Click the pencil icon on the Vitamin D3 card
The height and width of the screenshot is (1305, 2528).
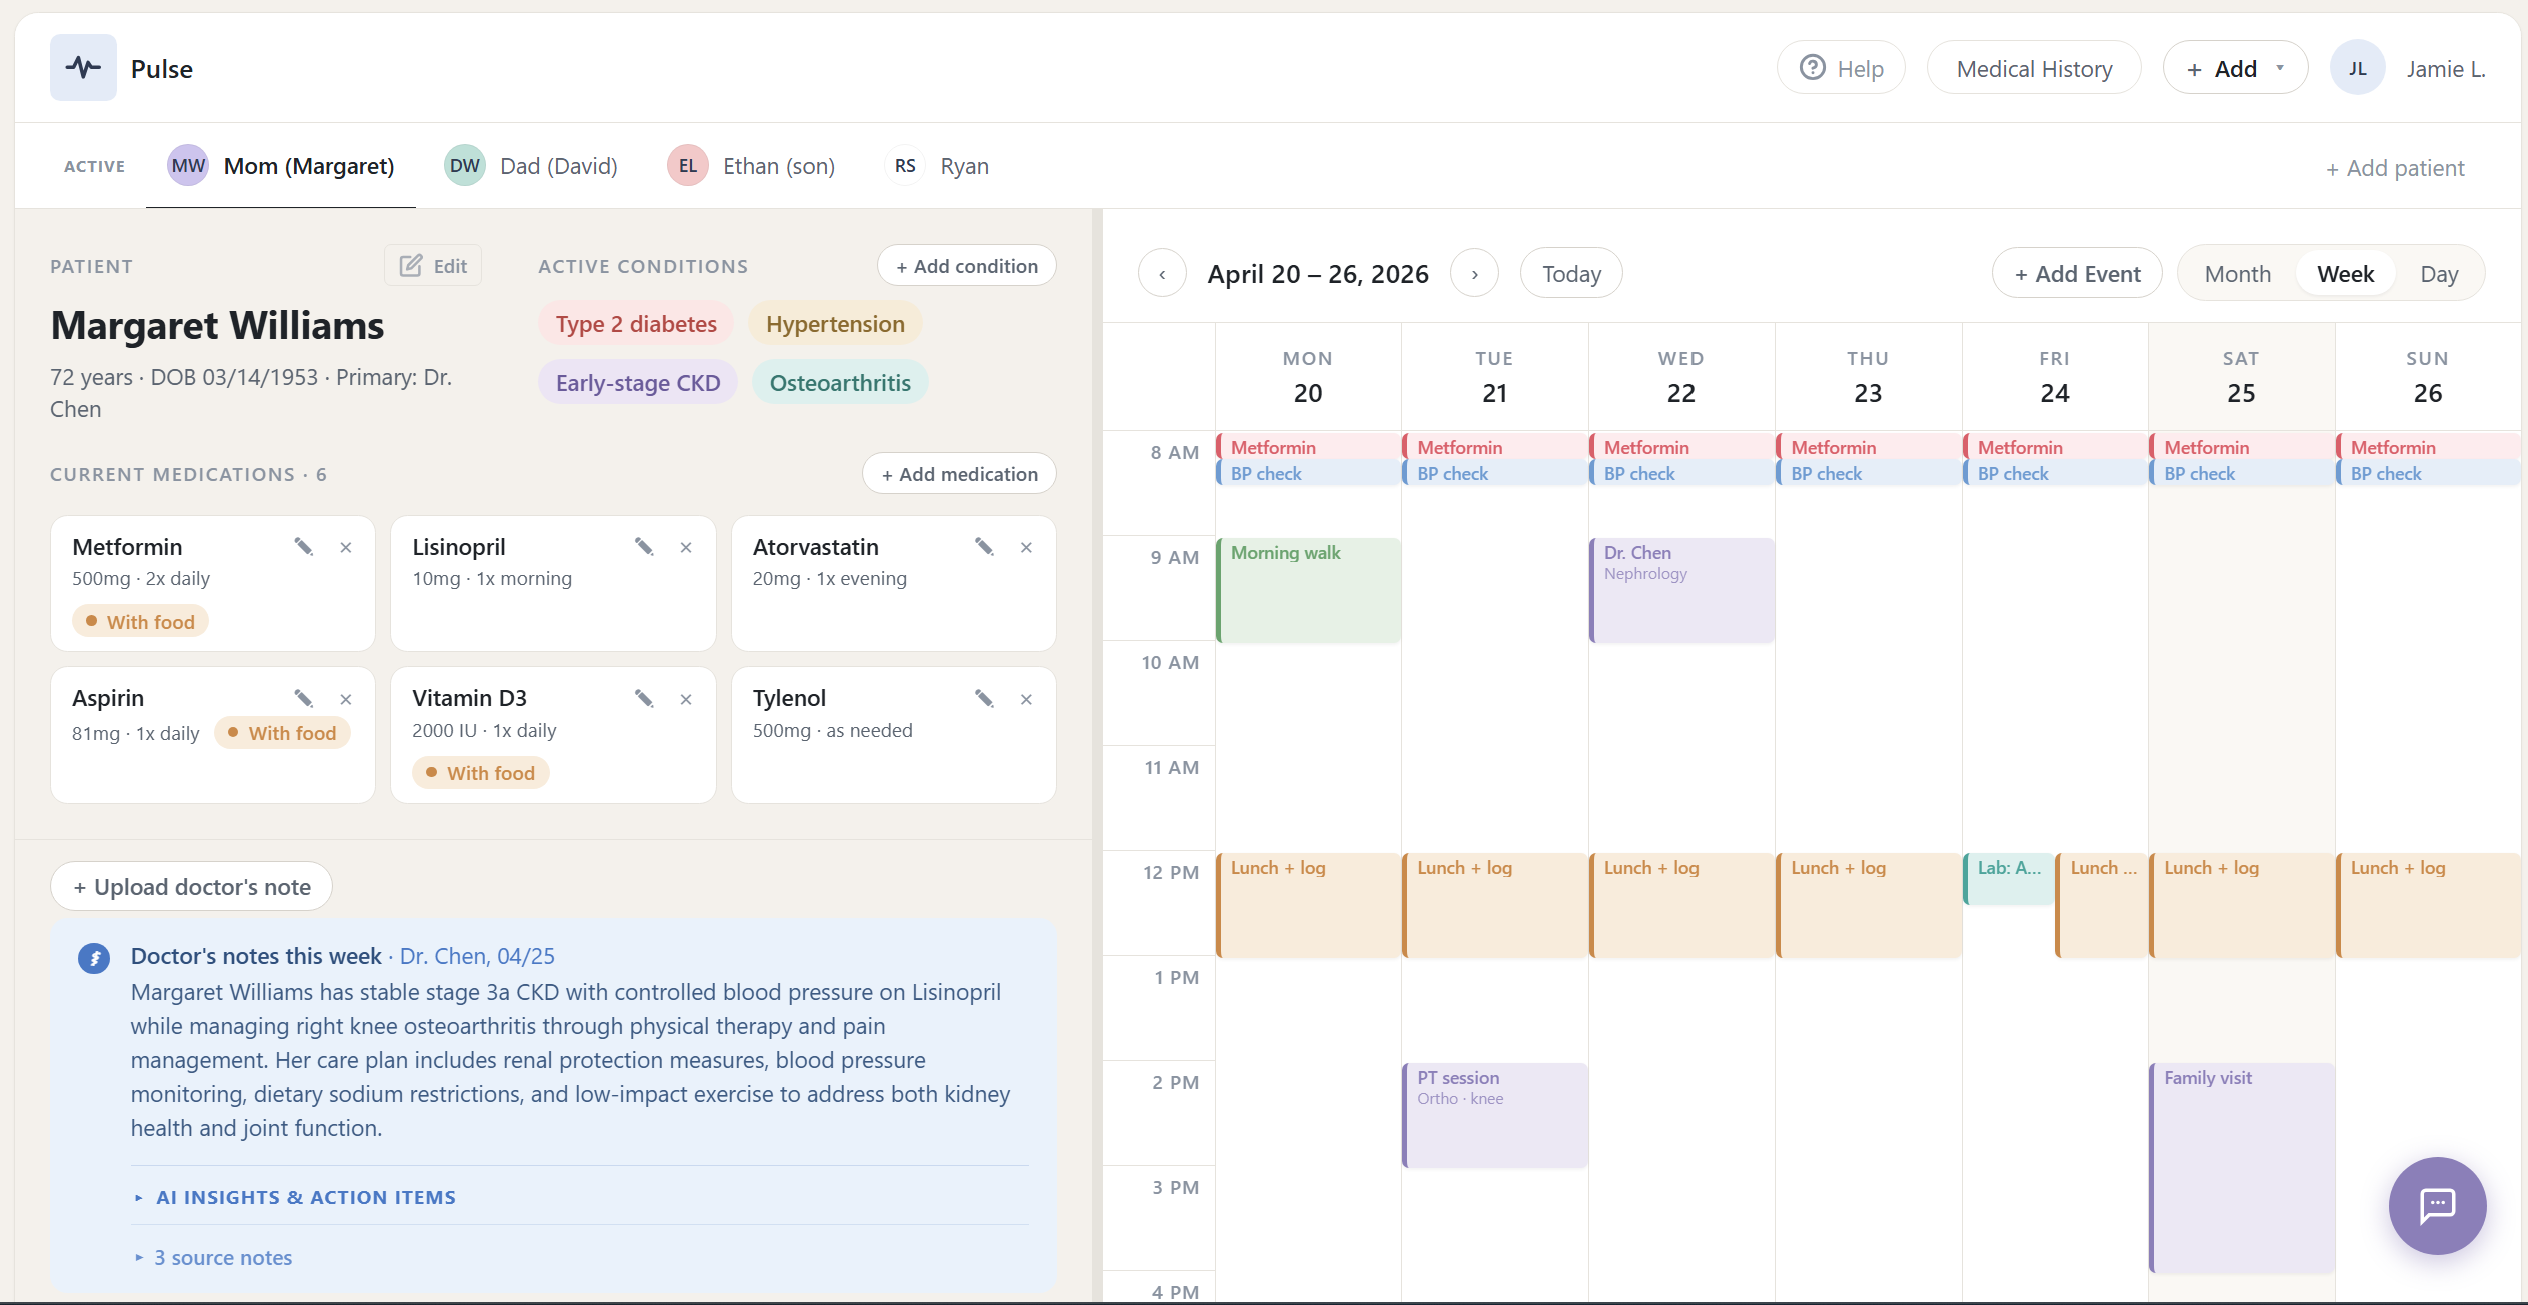click(x=644, y=699)
